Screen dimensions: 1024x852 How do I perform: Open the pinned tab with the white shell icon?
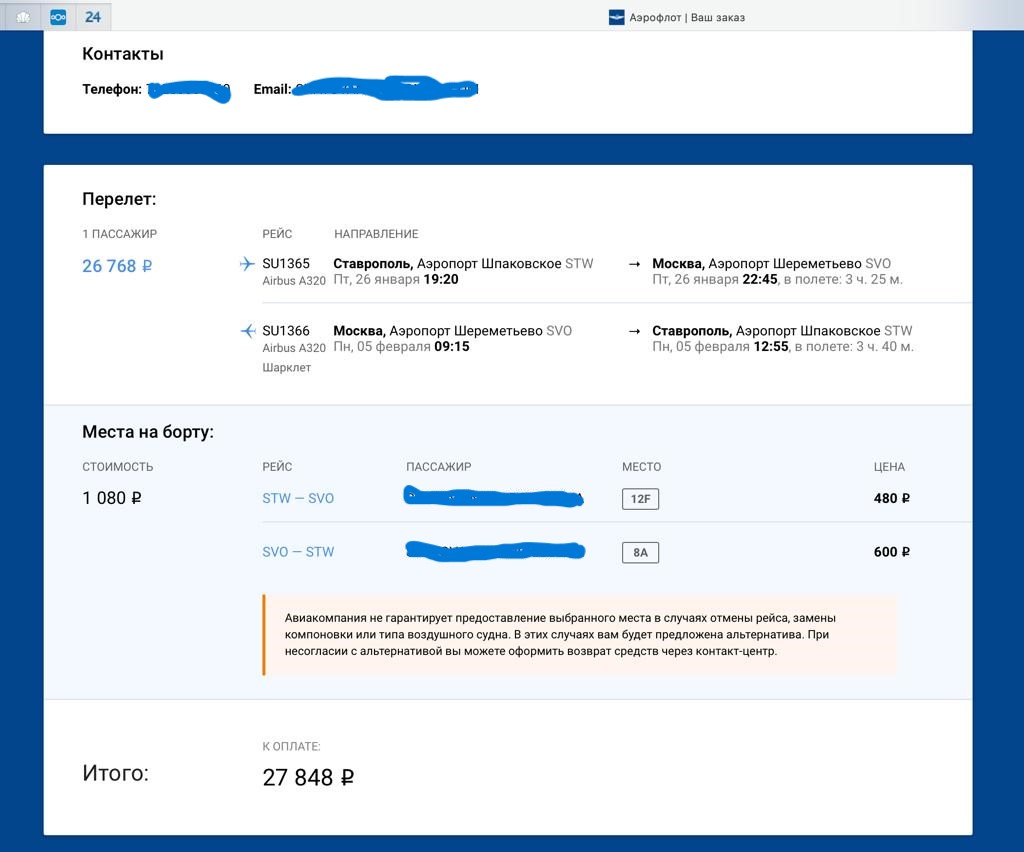pos(23,17)
